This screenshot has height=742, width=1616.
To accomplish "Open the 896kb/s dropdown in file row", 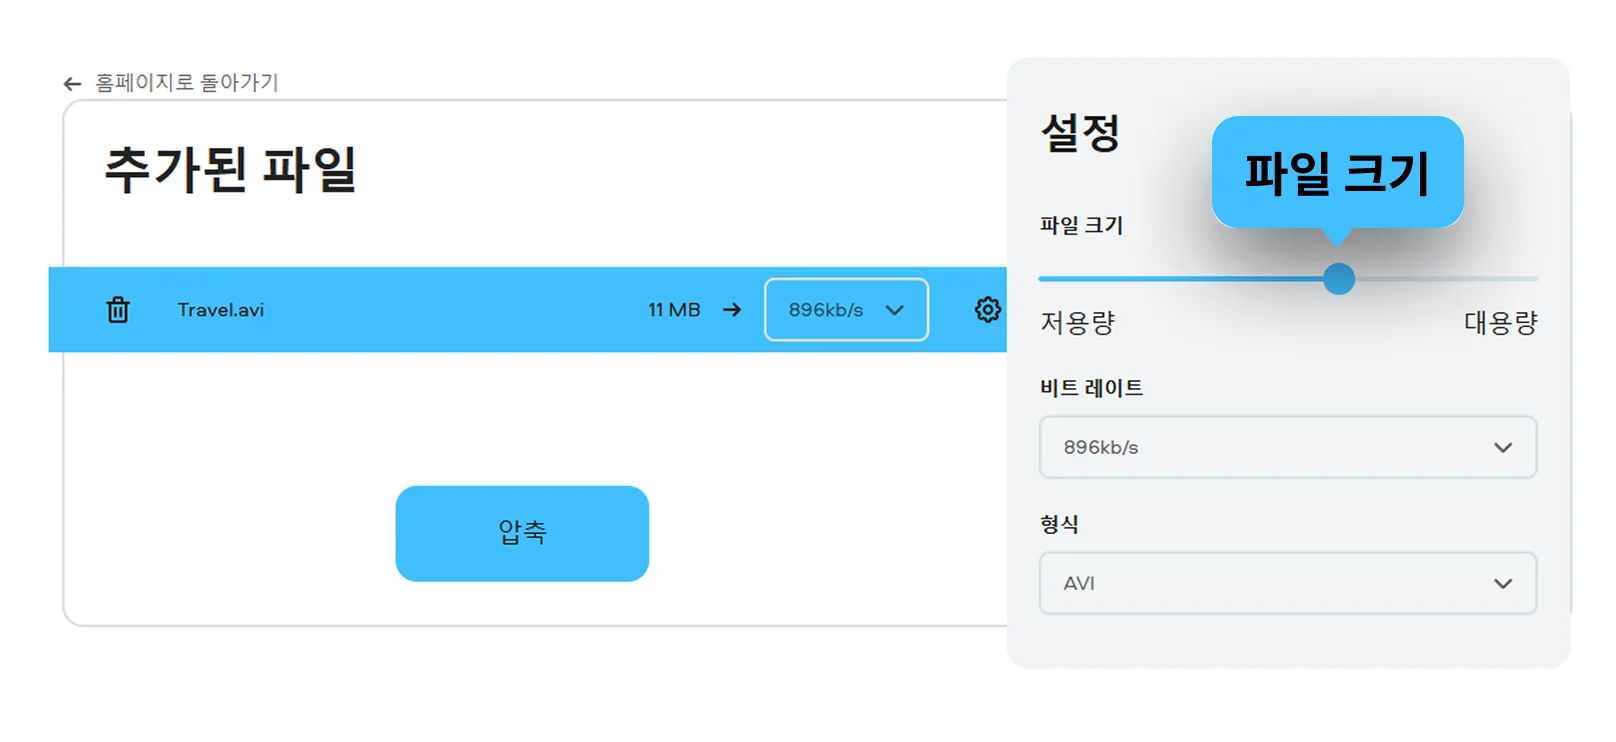I will click(x=845, y=310).
